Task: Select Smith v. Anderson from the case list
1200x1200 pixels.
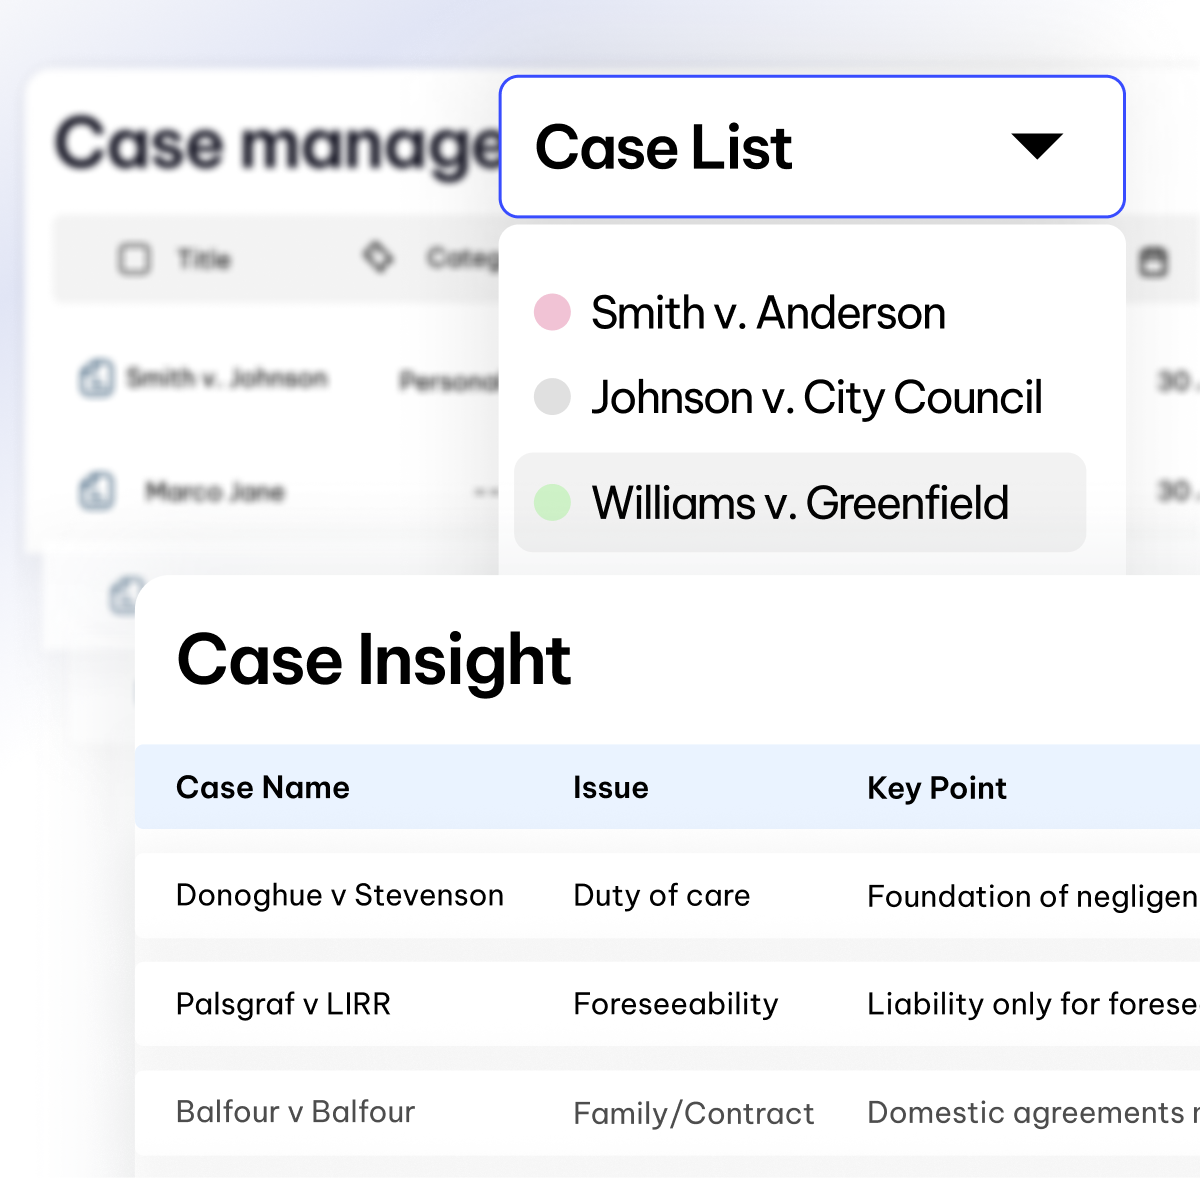Action: coord(769,312)
